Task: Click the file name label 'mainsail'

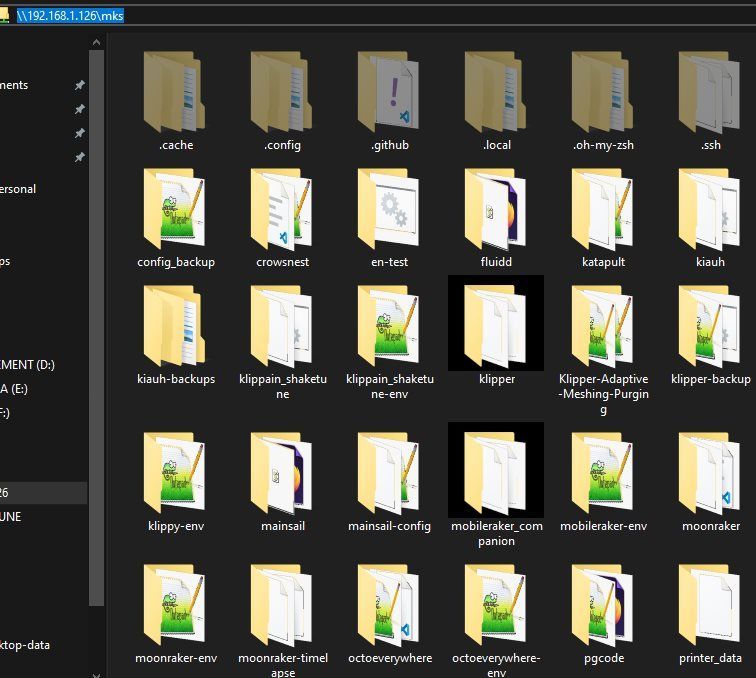Action: (283, 526)
